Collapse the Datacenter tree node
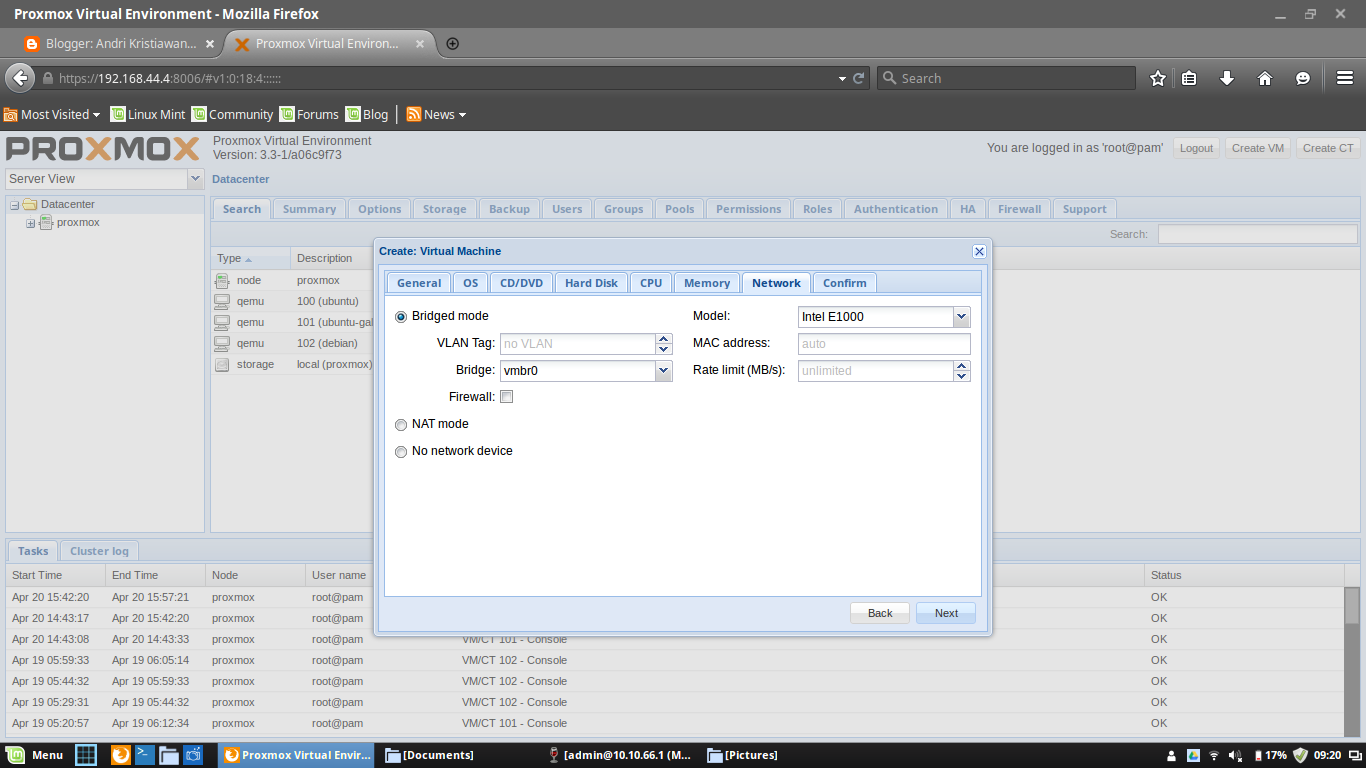 coord(15,205)
